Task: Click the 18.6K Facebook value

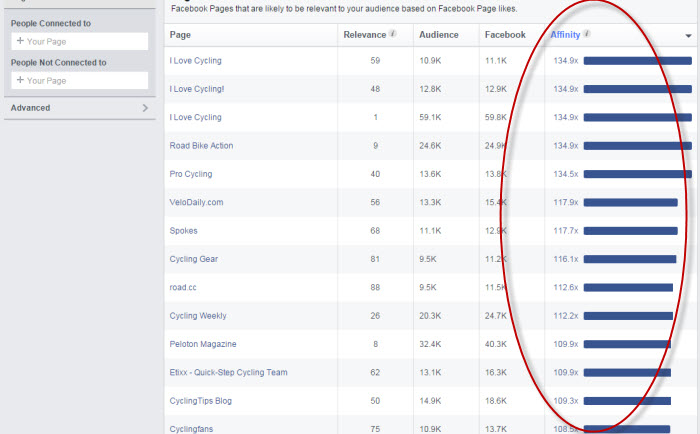Action: tap(496, 401)
